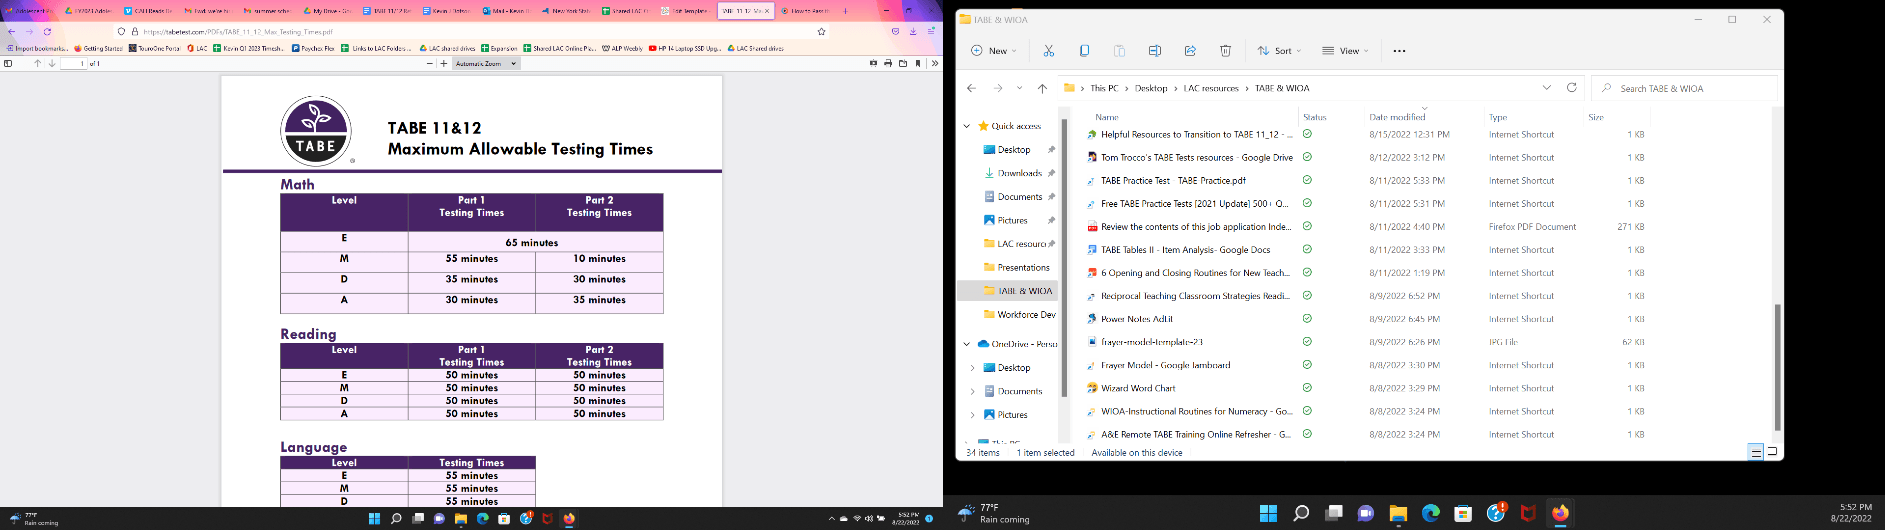Expand address bar history dropdown
The width and height of the screenshot is (1885, 530).
pyautogui.click(x=1547, y=88)
